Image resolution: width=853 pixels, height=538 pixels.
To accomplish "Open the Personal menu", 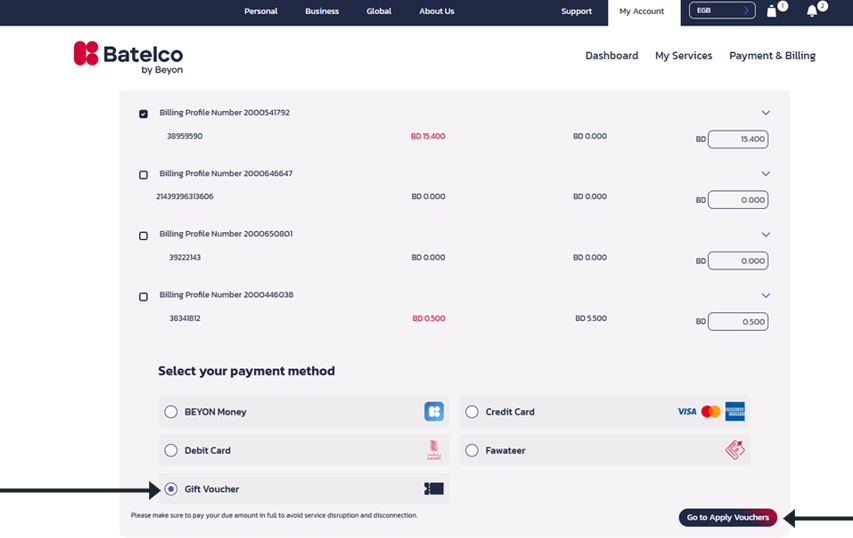I will coord(261,11).
